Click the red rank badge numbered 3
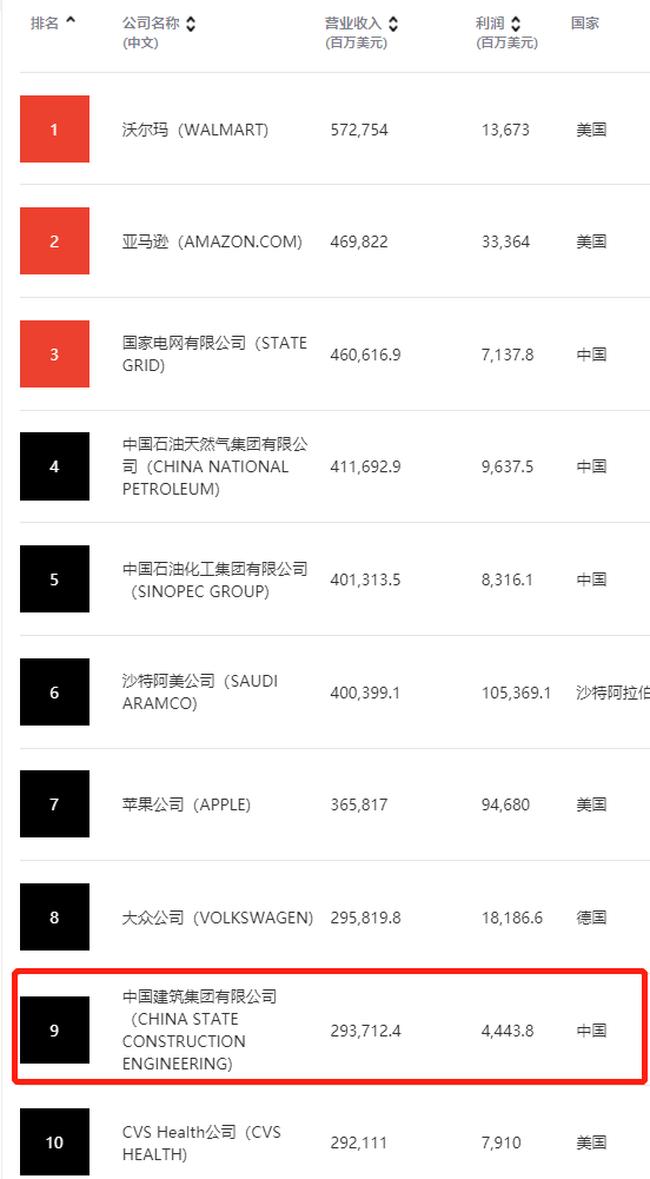 coord(55,354)
